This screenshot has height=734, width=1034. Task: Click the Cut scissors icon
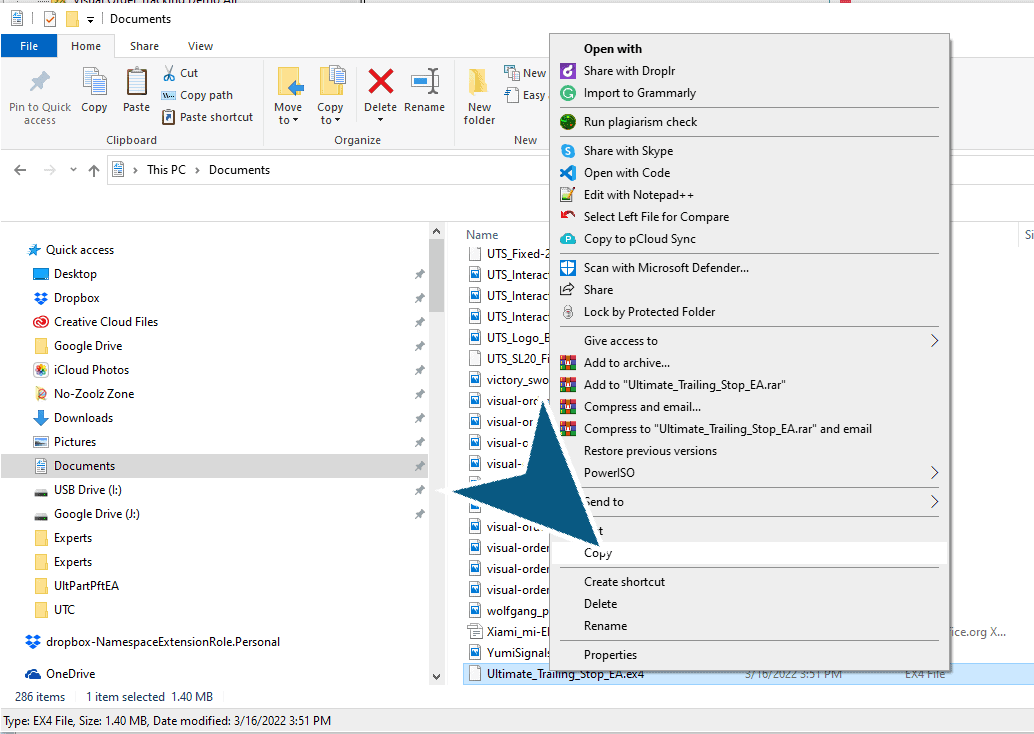tap(169, 73)
